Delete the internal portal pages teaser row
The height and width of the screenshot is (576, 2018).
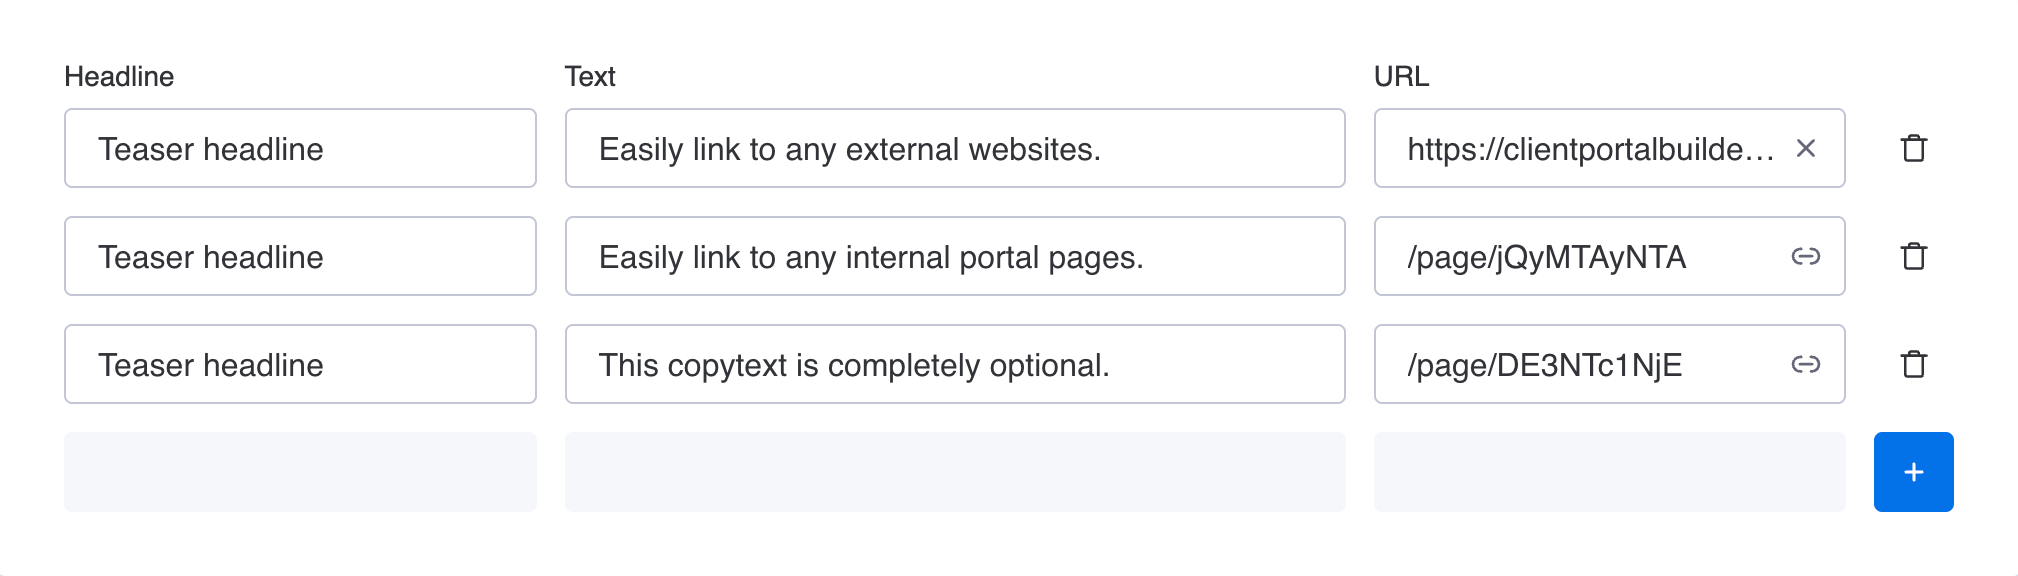click(1913, 256)
